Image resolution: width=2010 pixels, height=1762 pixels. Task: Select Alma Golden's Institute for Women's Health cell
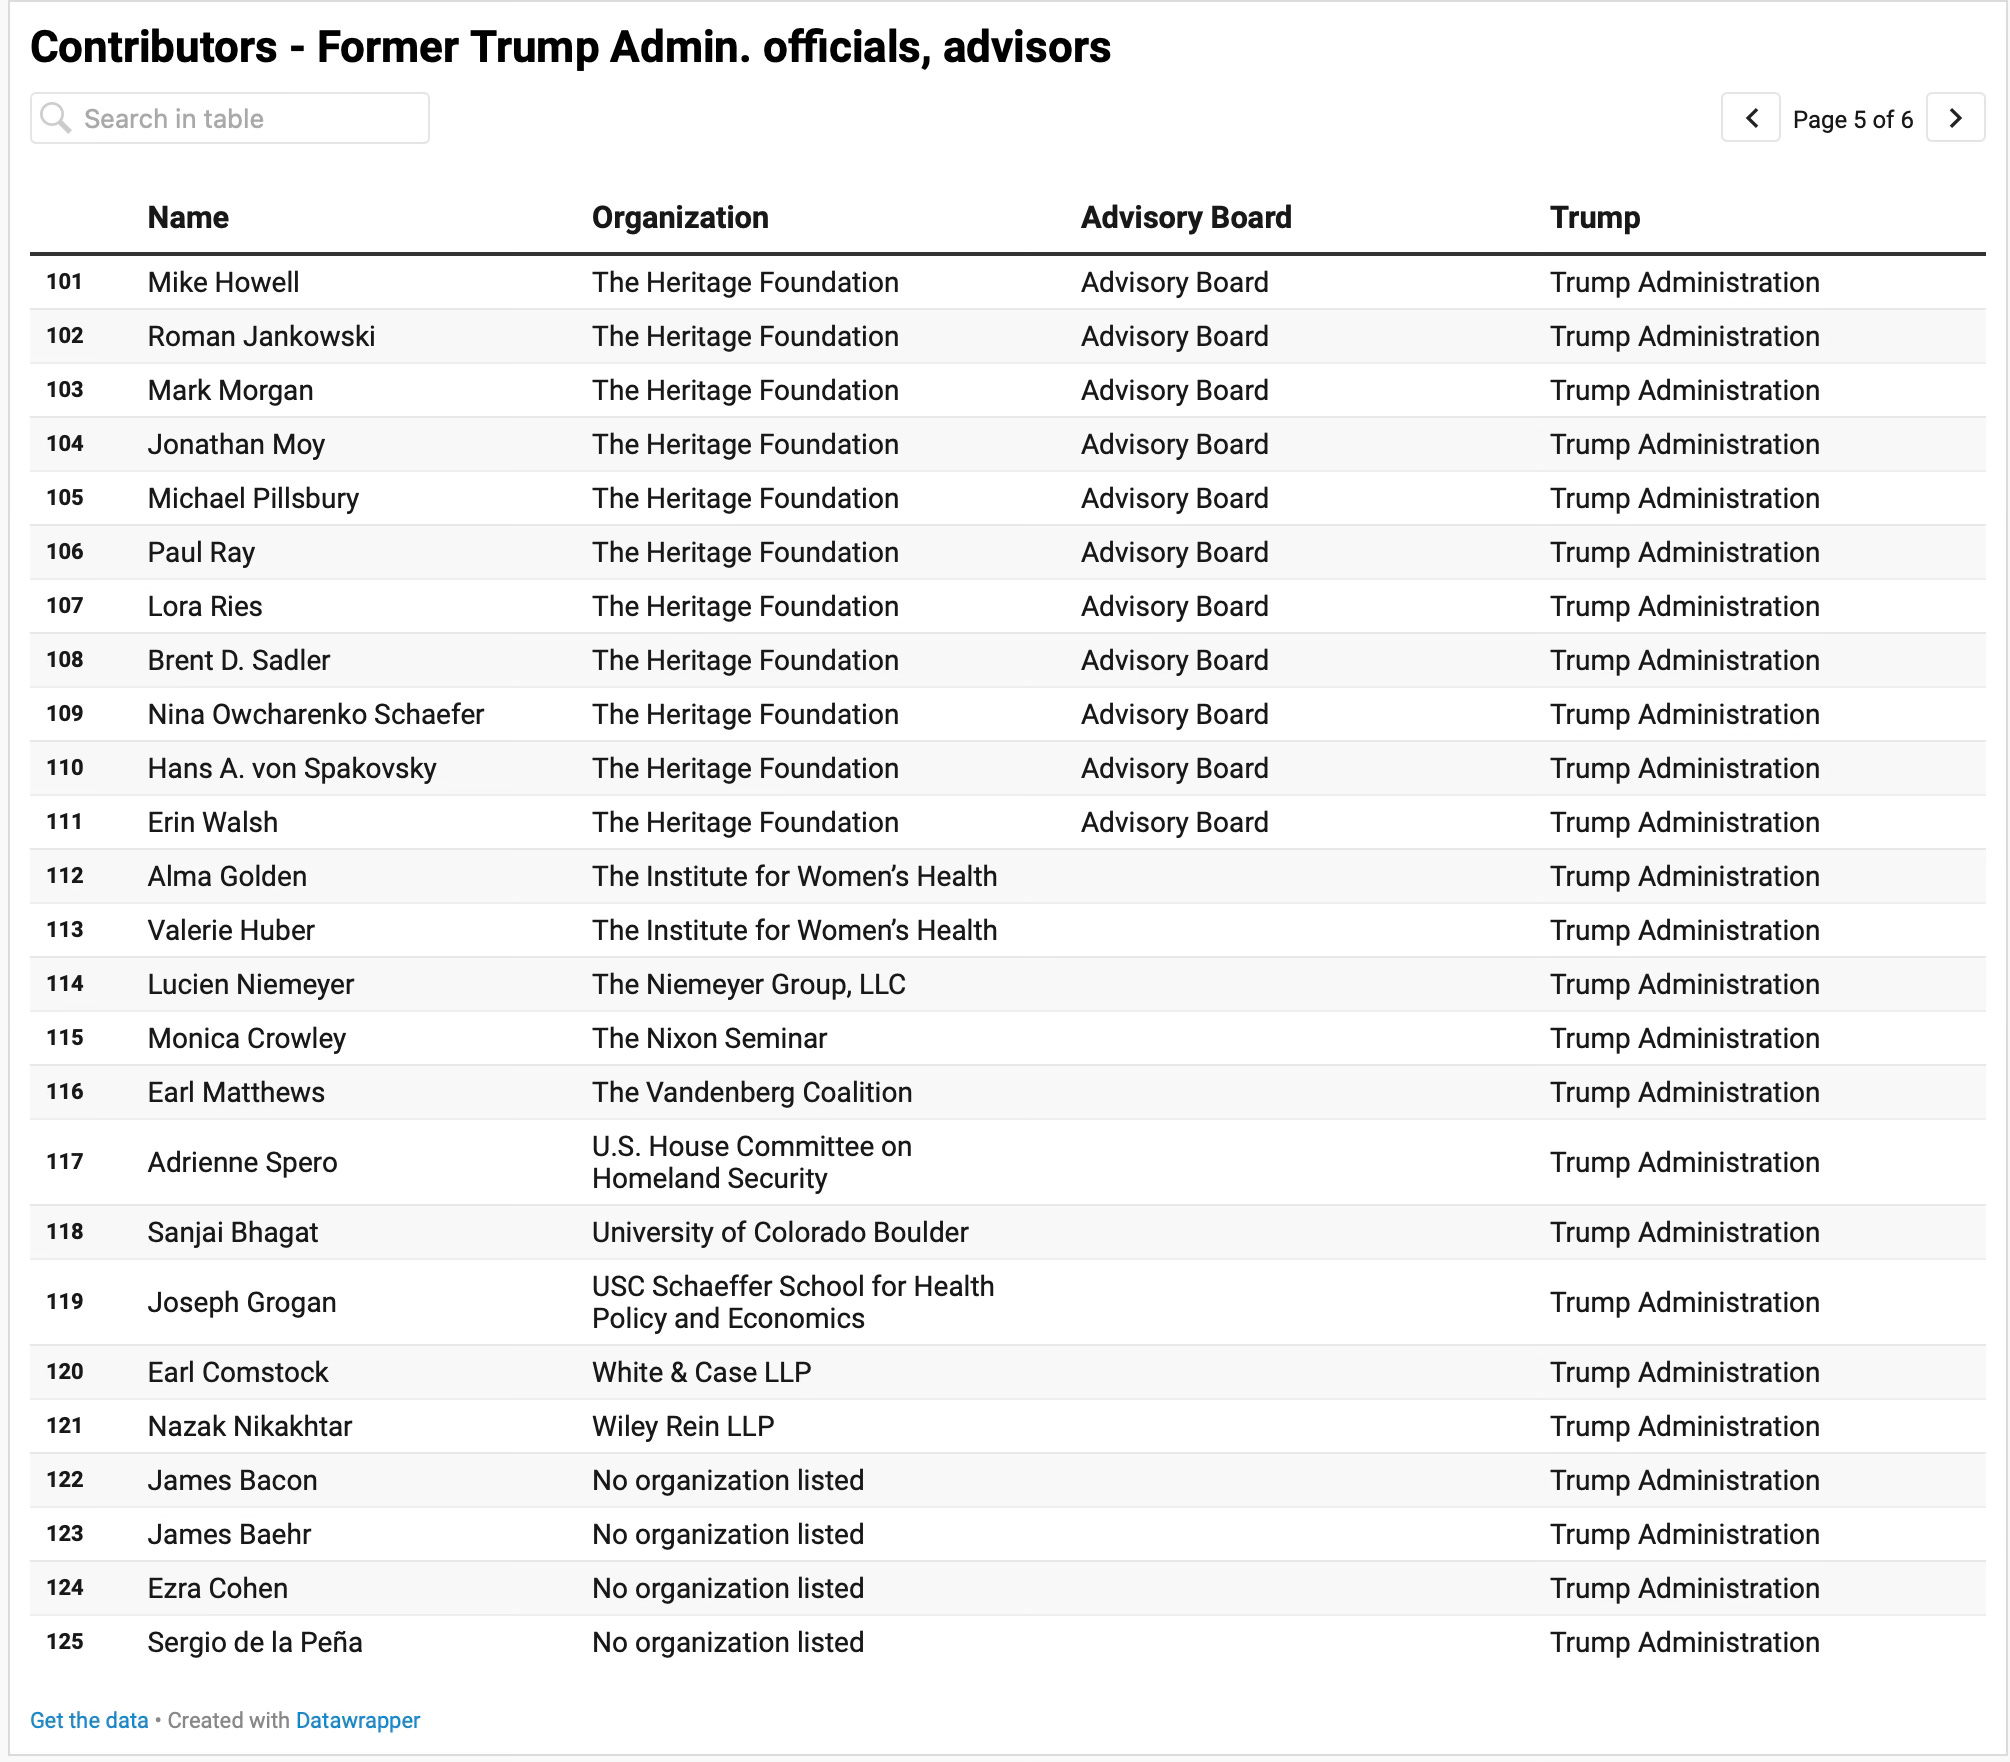[795, 876]
